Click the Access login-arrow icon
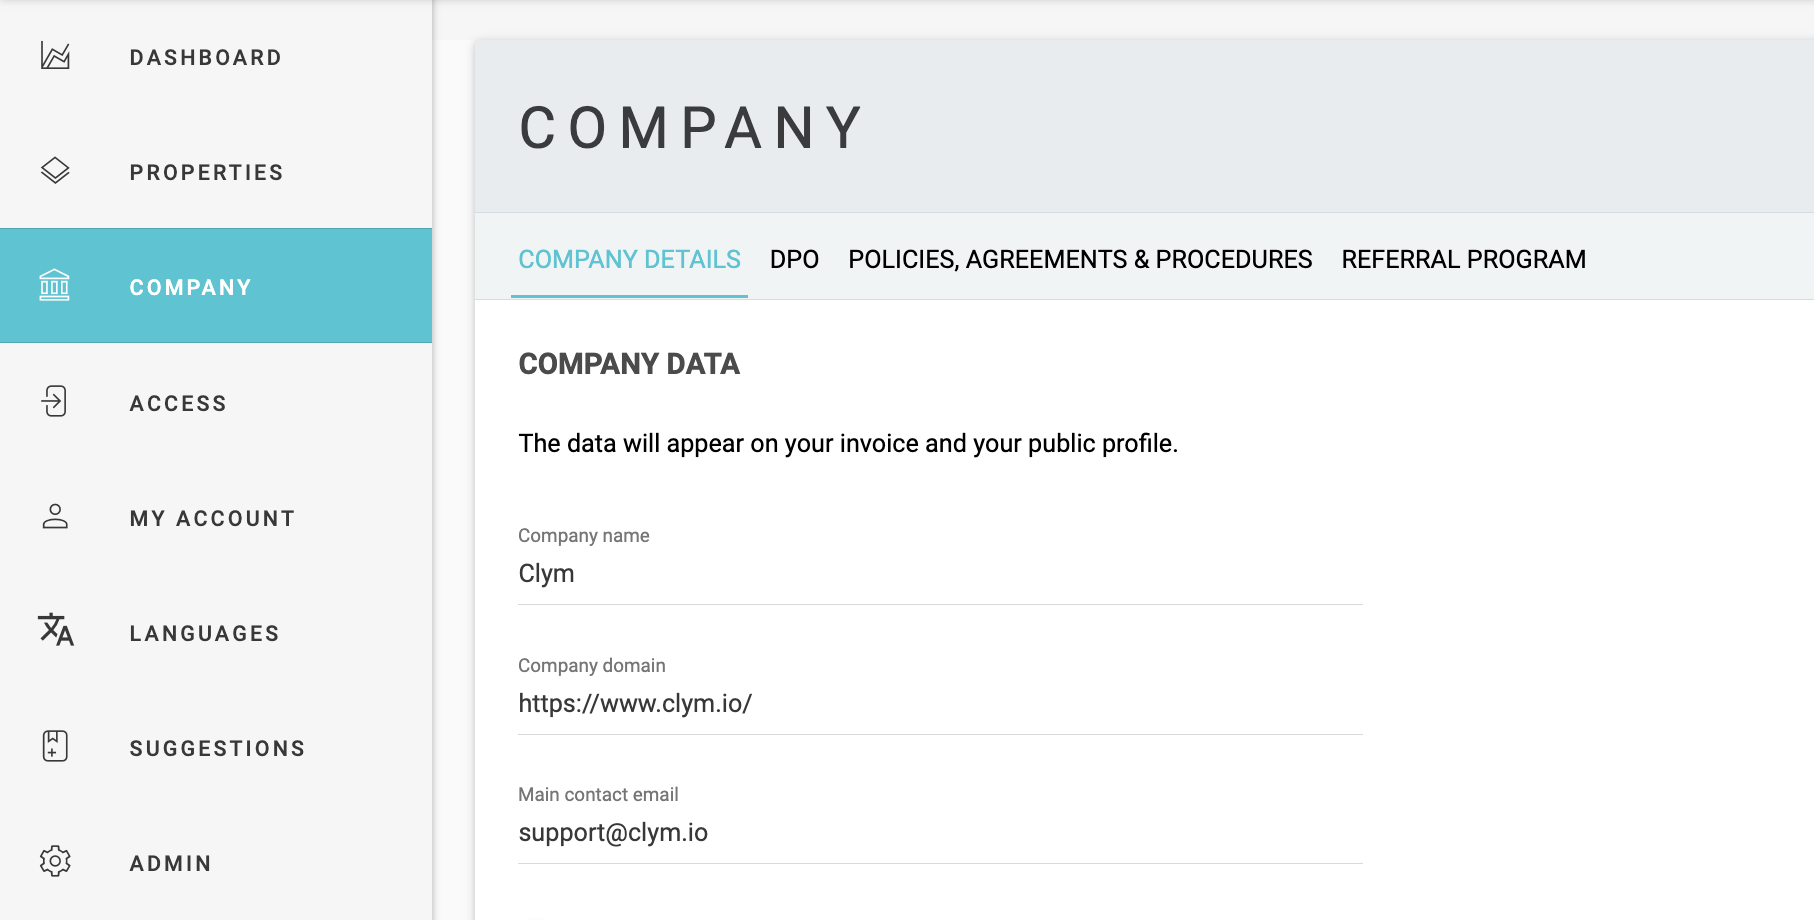Screen dimensions: 1814x920 point(55,401)
